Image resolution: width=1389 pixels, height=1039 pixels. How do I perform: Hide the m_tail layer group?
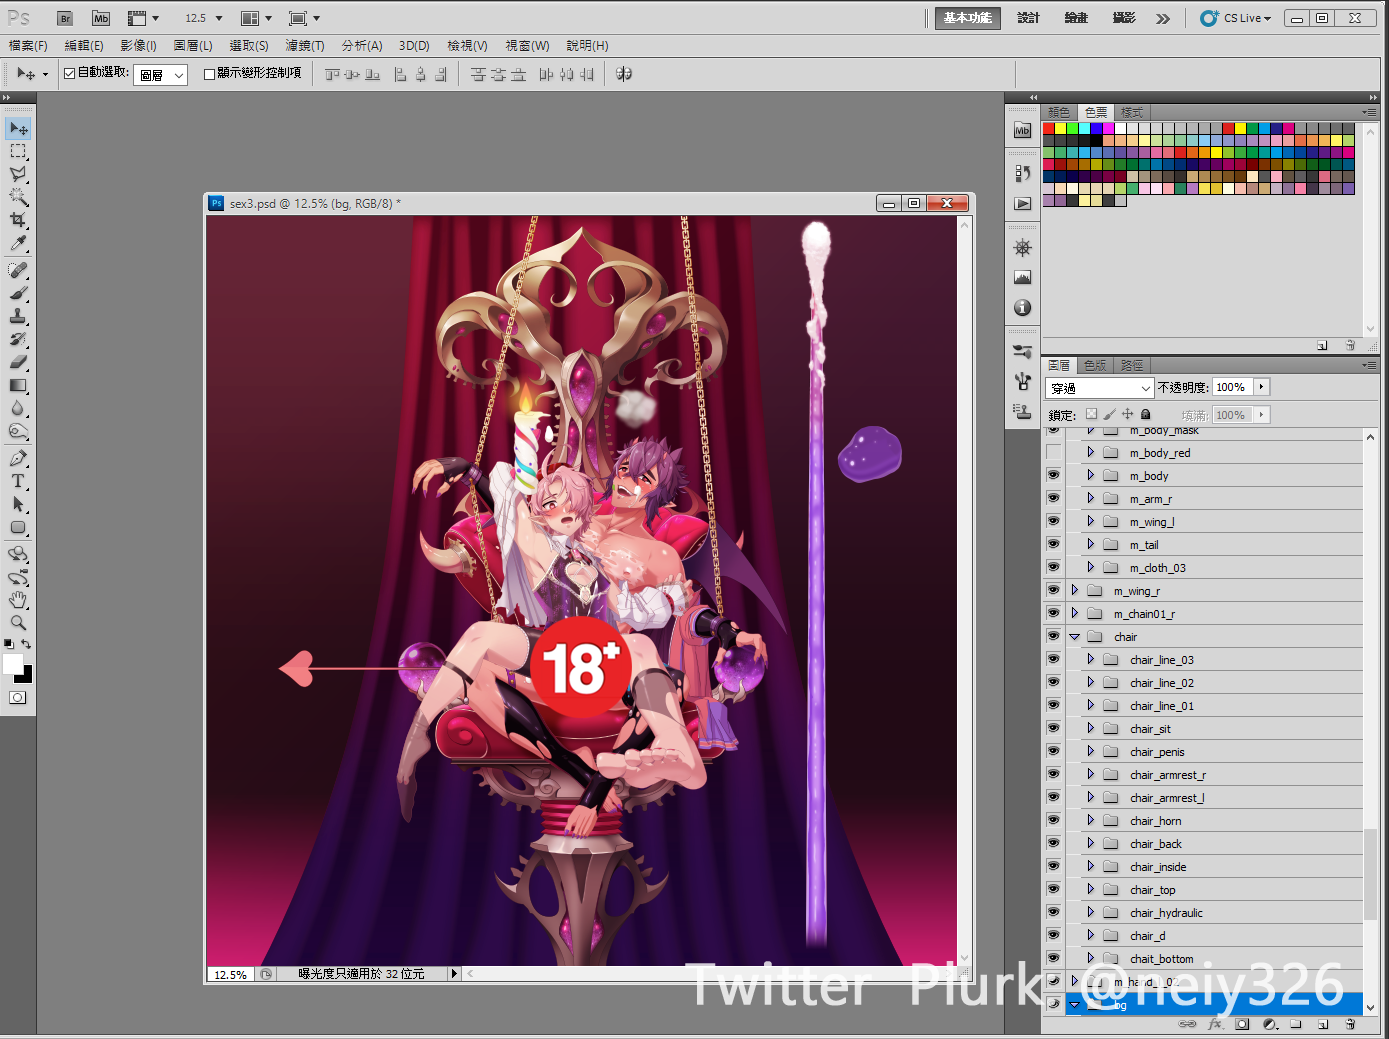pos(1053,545)
